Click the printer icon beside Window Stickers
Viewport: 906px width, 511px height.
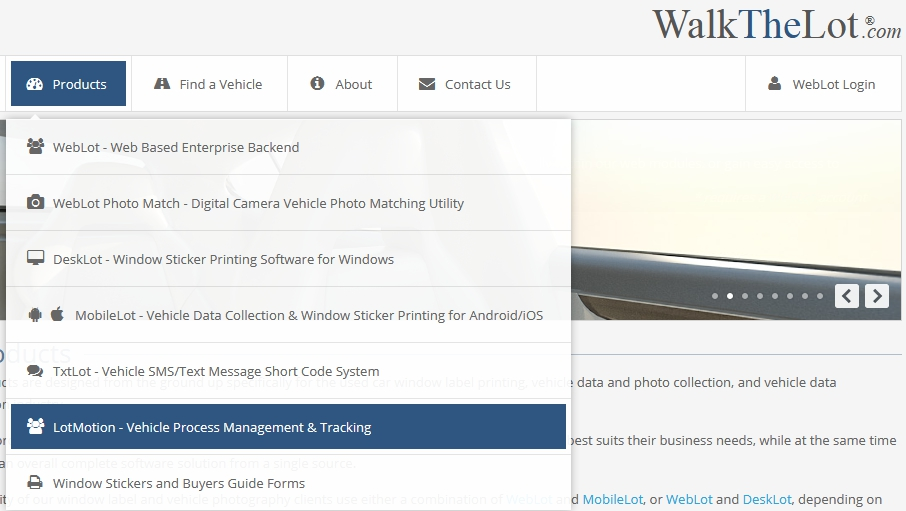click(35, 482)
